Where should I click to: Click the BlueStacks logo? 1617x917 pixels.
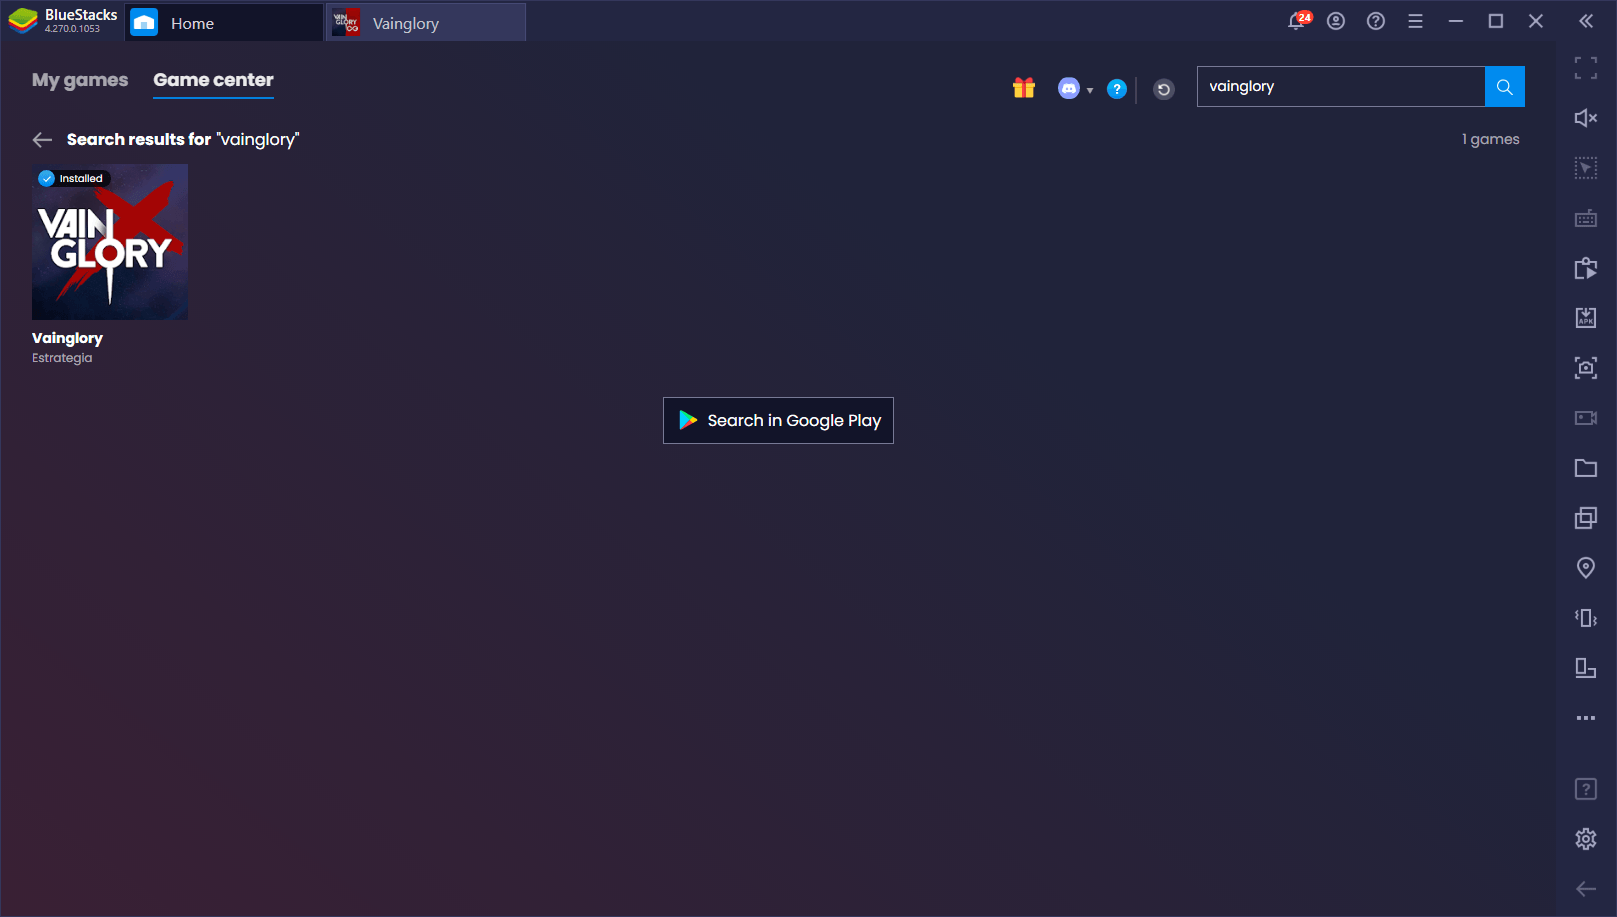pyautogui.click(x=23, y=21)
